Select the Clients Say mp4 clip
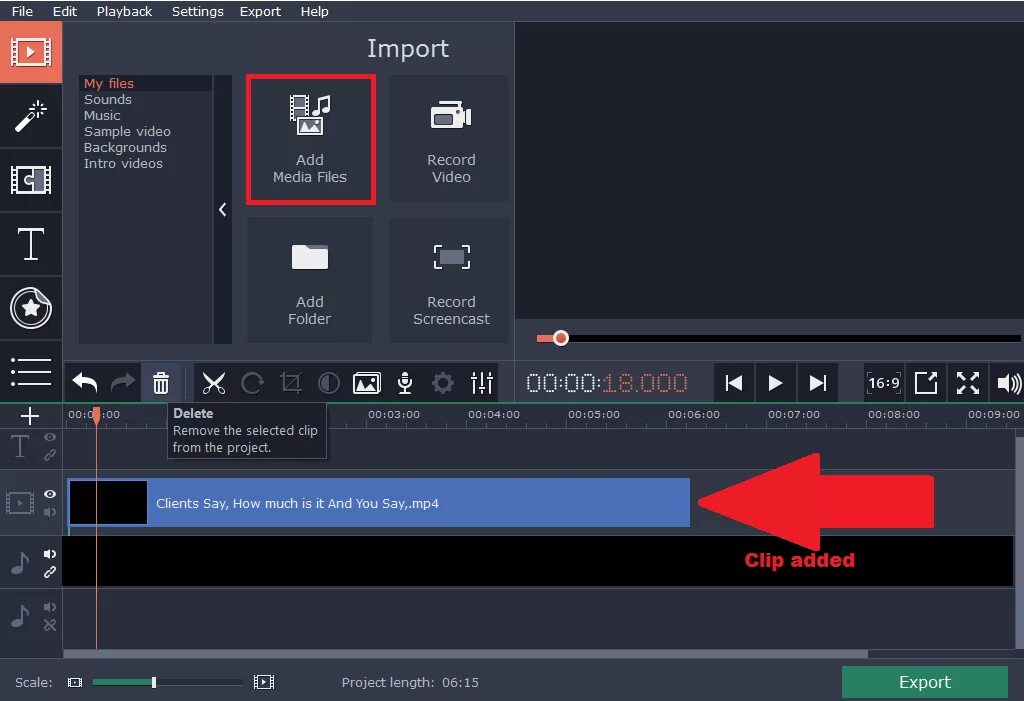 click(x=379, y=502)
